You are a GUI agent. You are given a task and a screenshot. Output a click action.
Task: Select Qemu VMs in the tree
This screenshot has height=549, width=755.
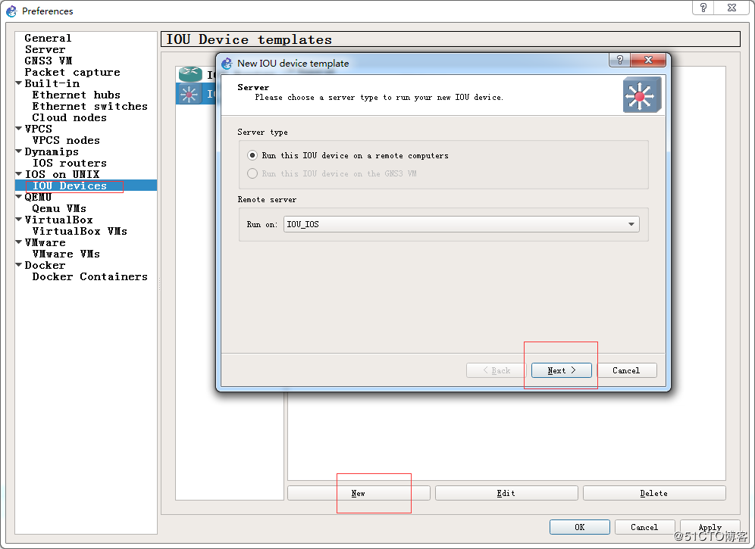(x=59, y=208)
